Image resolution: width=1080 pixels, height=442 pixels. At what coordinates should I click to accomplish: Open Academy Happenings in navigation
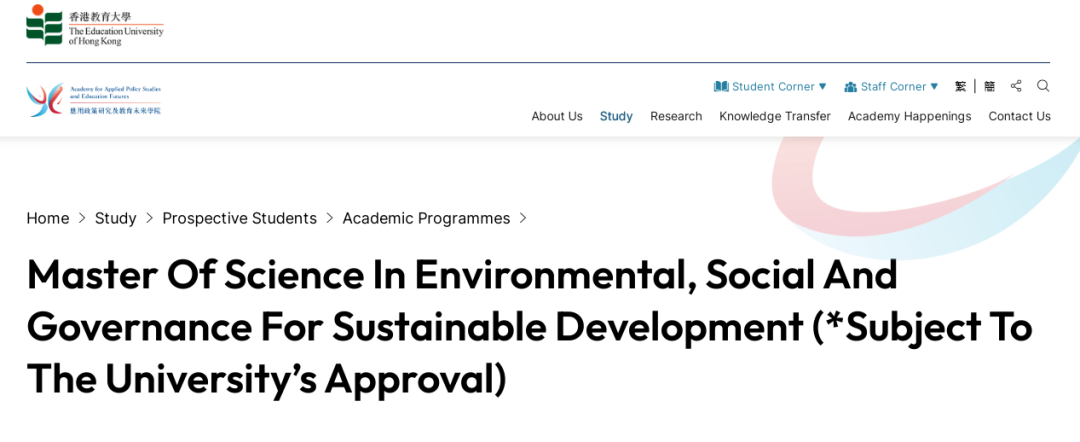point(909,116)
